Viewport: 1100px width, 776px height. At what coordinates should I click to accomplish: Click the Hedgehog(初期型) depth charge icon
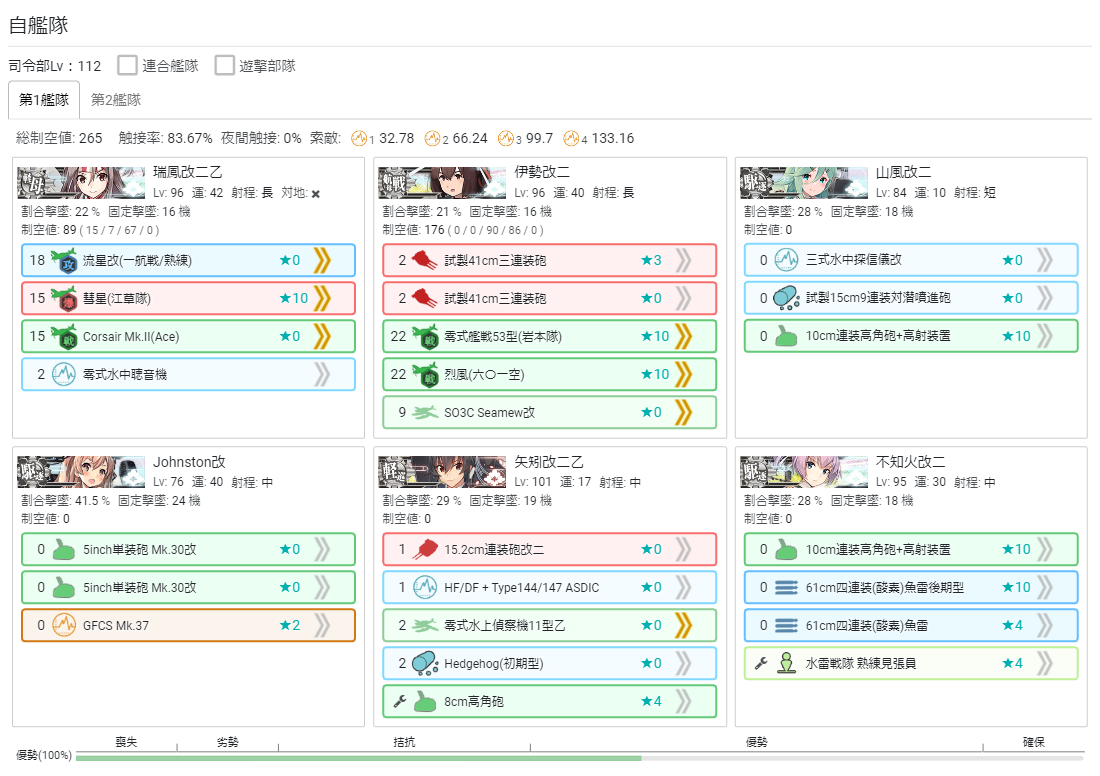click(425, 663)
